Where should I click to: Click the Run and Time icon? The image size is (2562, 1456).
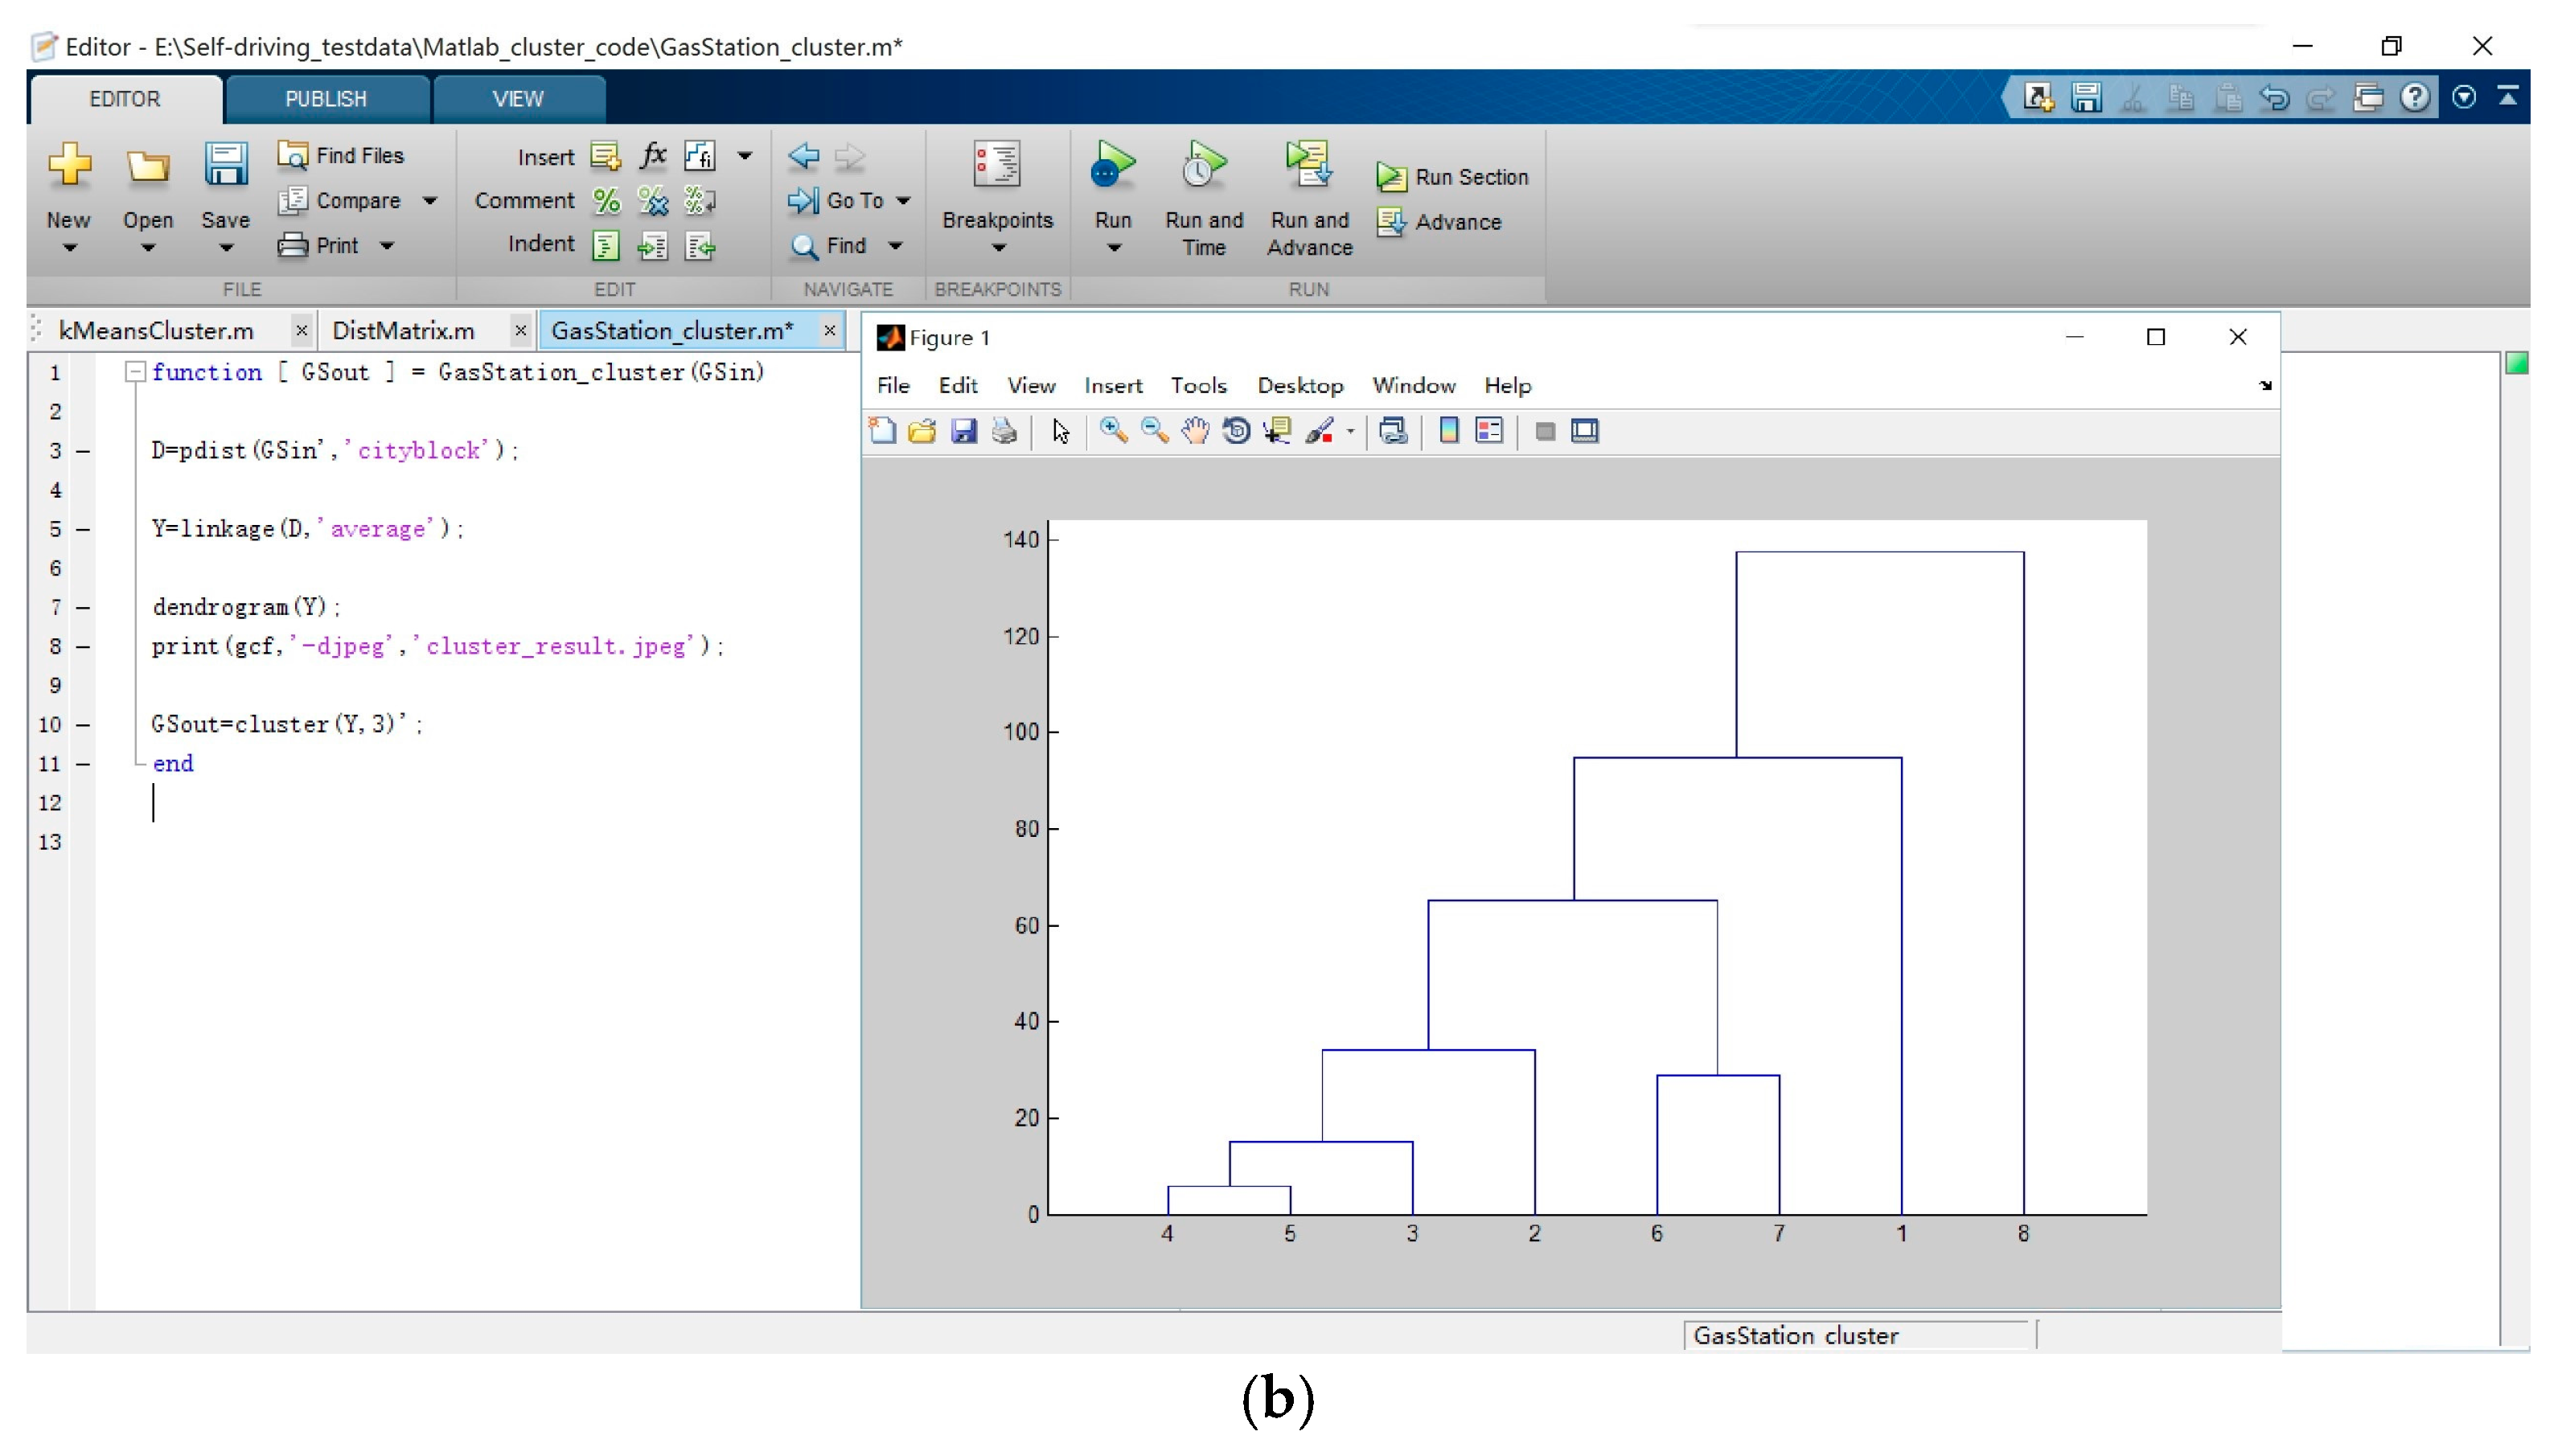pos(1203,166)
